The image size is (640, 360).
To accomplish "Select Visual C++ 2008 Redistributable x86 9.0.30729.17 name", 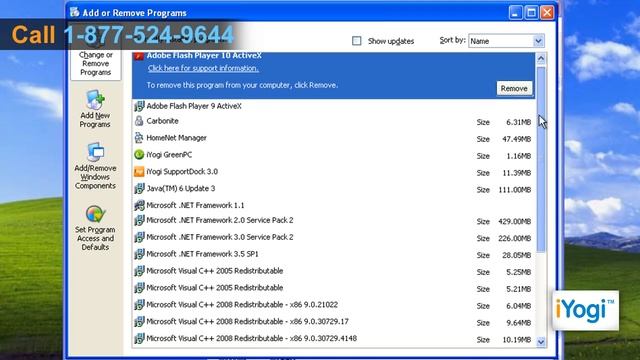I will 247,322.
